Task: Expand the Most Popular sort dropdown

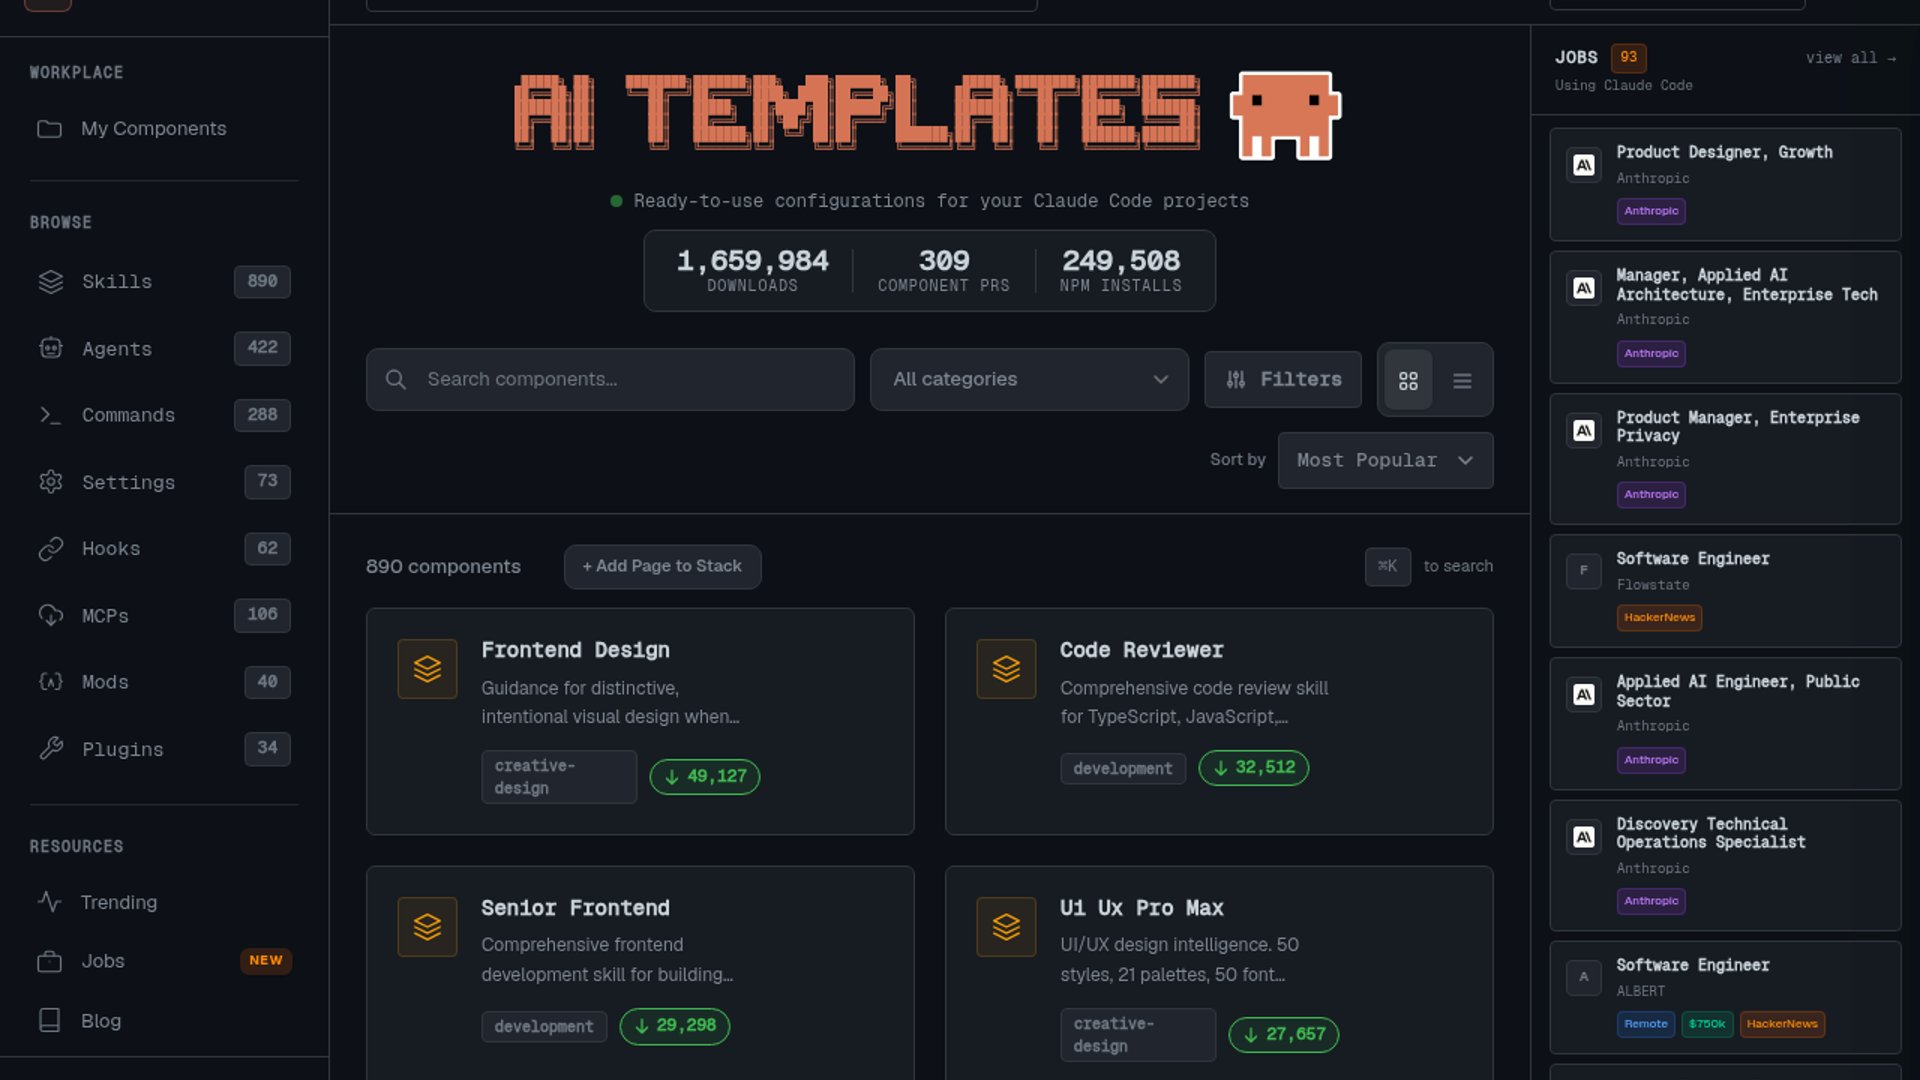Action: click(1385, 460)
